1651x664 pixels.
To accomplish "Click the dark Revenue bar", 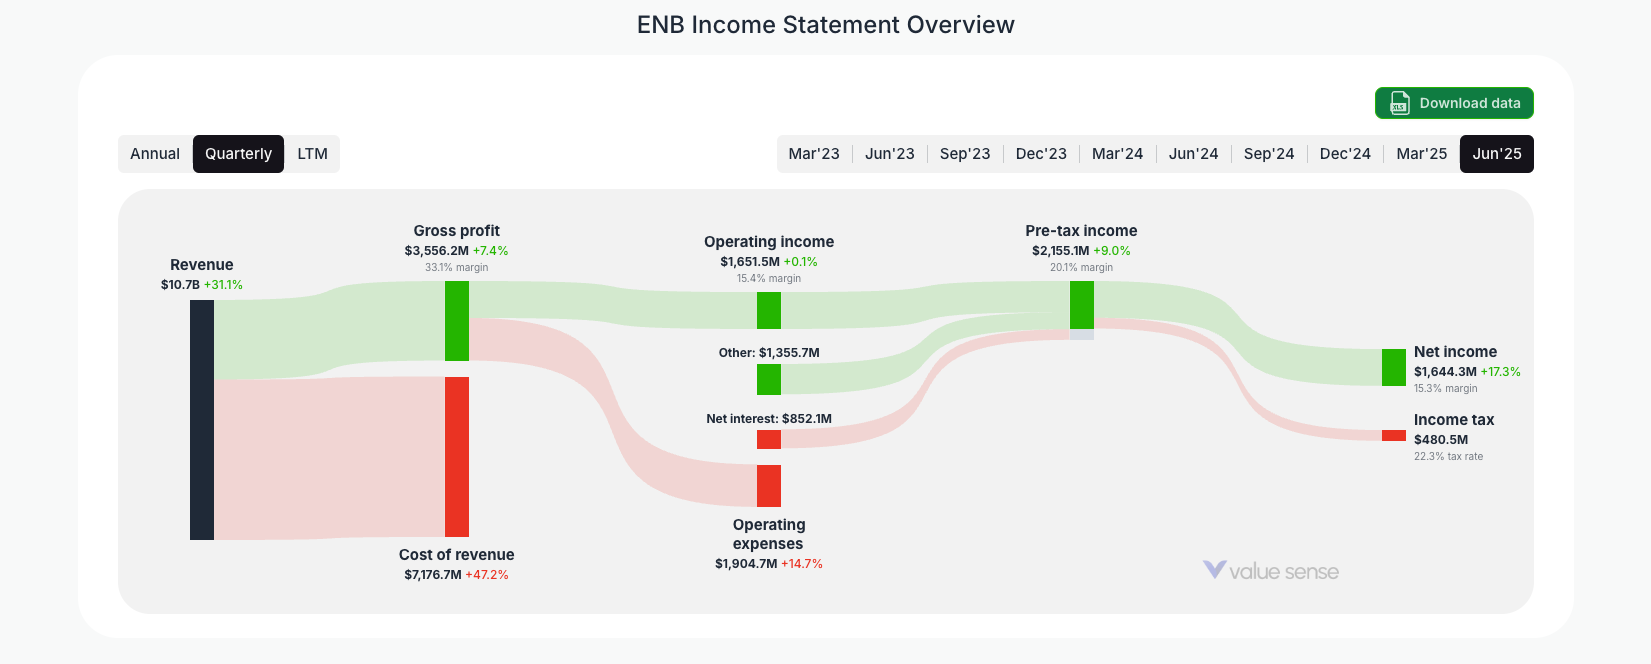I will [x=202, y=420].
